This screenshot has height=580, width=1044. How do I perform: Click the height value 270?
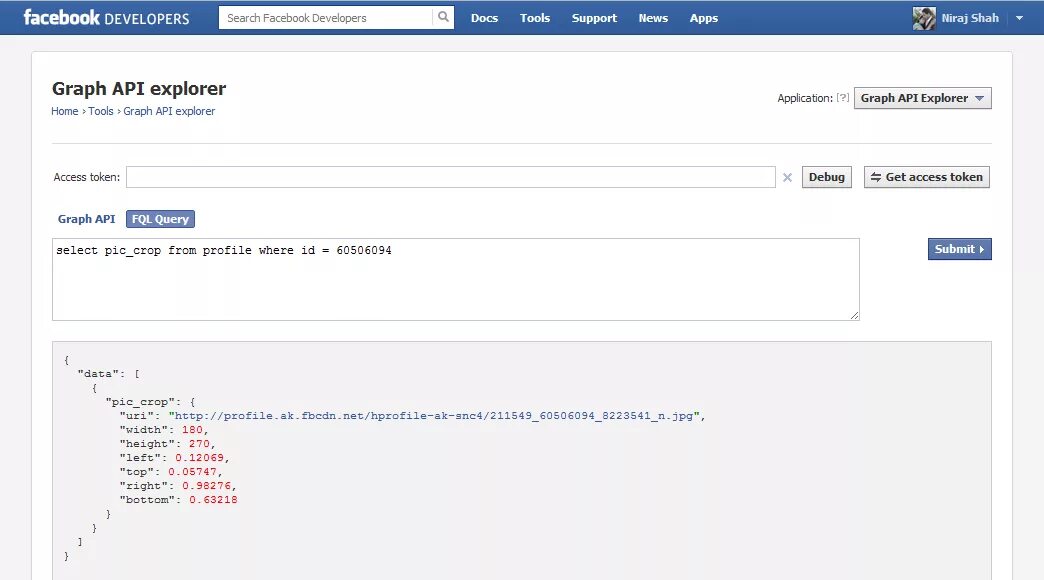pyautogui.click(x=199, y=443)
